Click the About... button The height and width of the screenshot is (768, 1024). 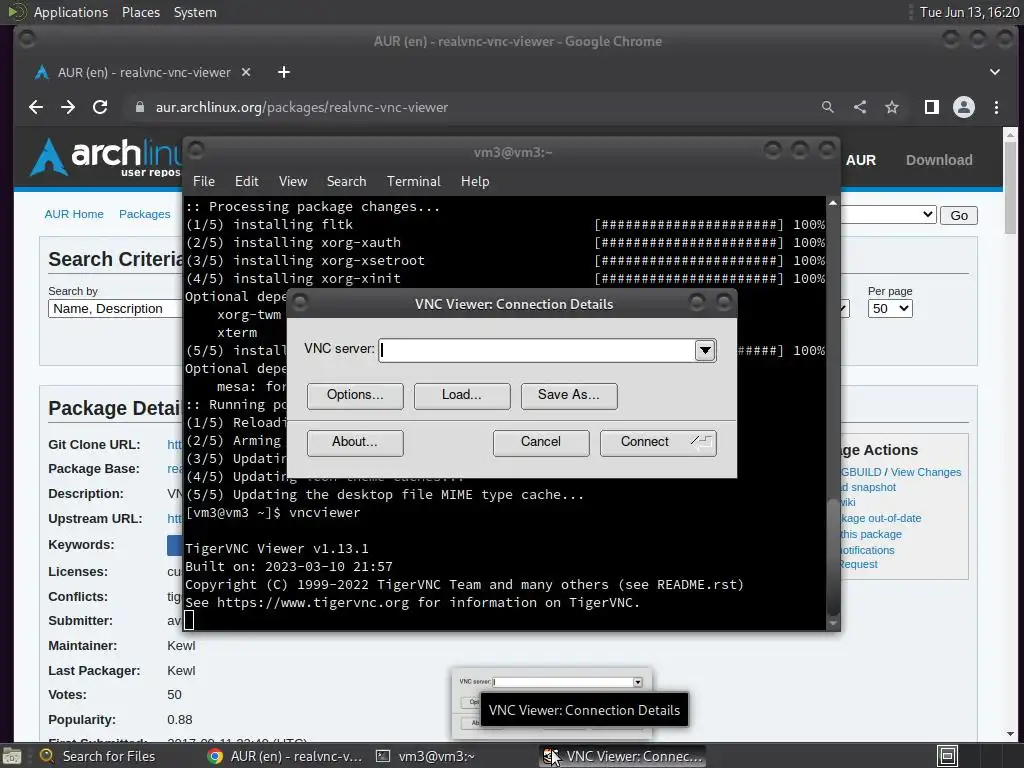pyautogui.click(x=355, y=443)
